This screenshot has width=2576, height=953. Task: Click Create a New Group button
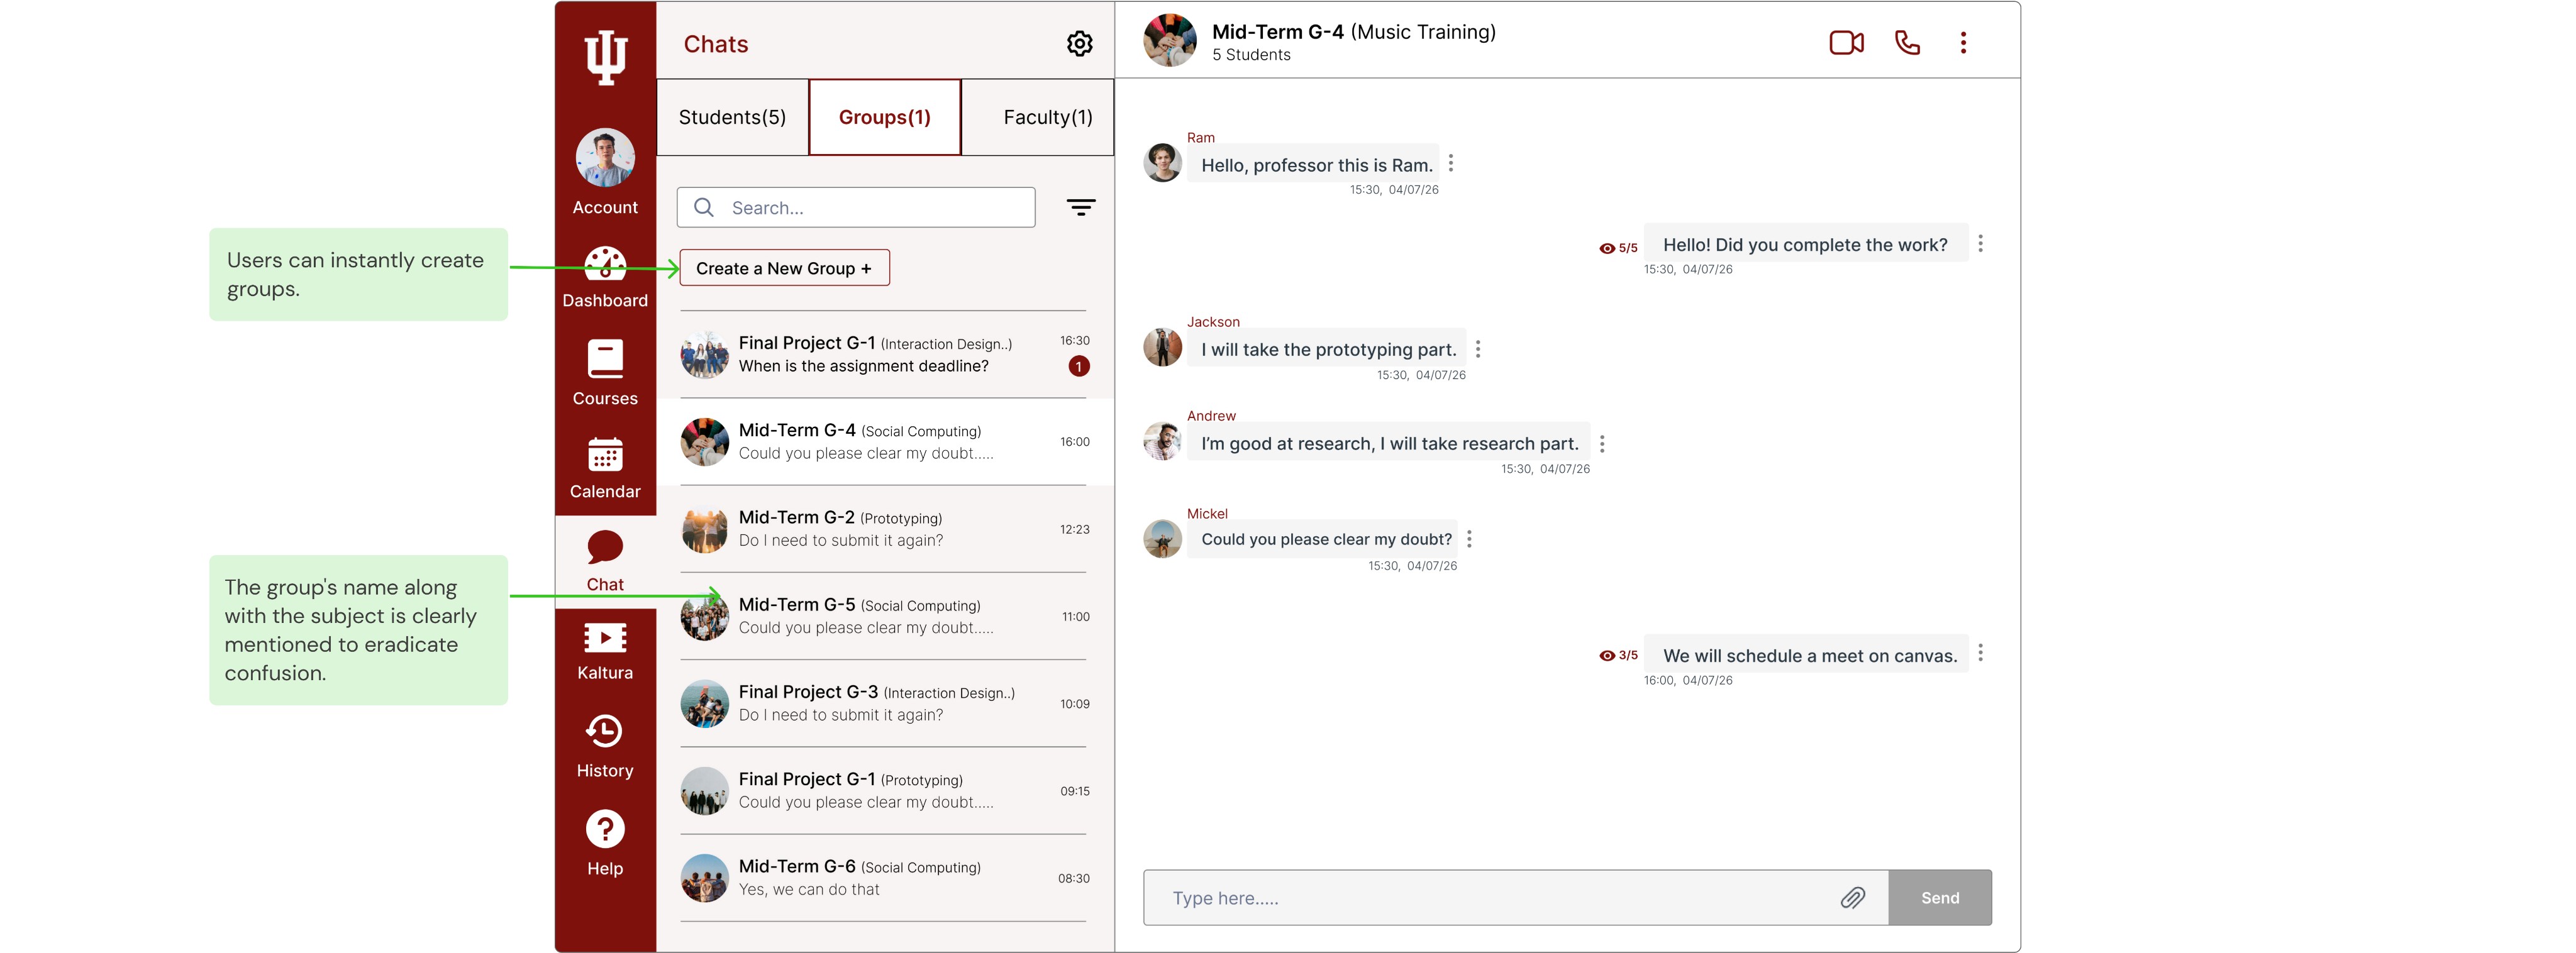(x=784, y=268)
